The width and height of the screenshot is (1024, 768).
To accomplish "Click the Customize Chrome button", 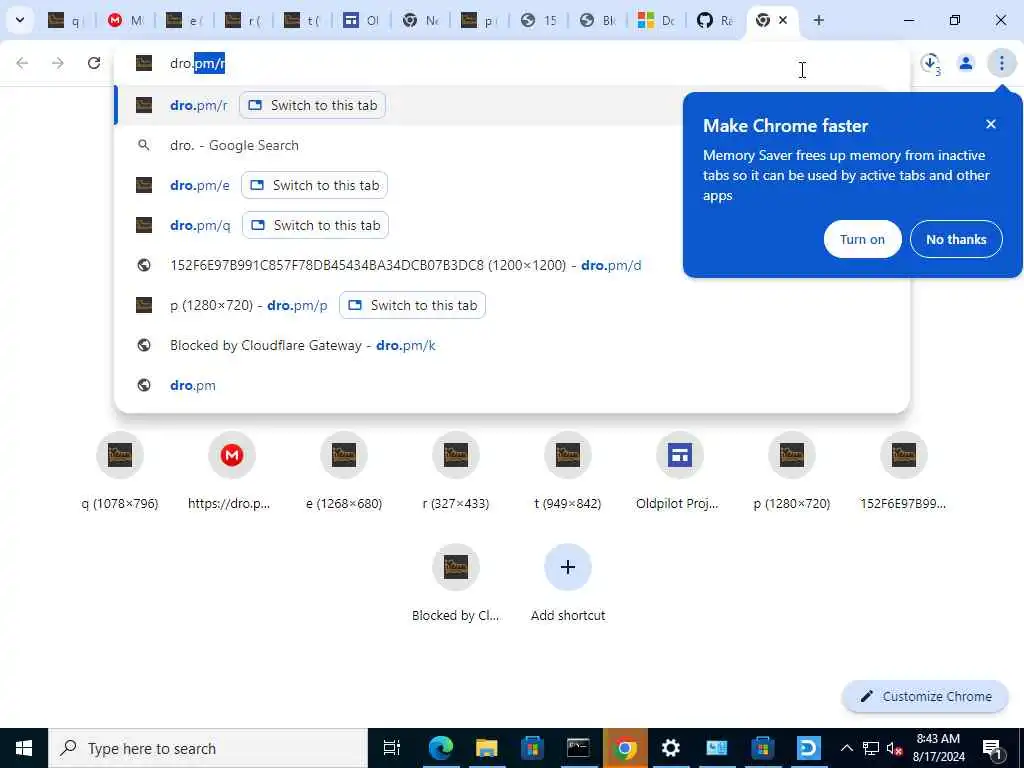I will click(925, 696).
